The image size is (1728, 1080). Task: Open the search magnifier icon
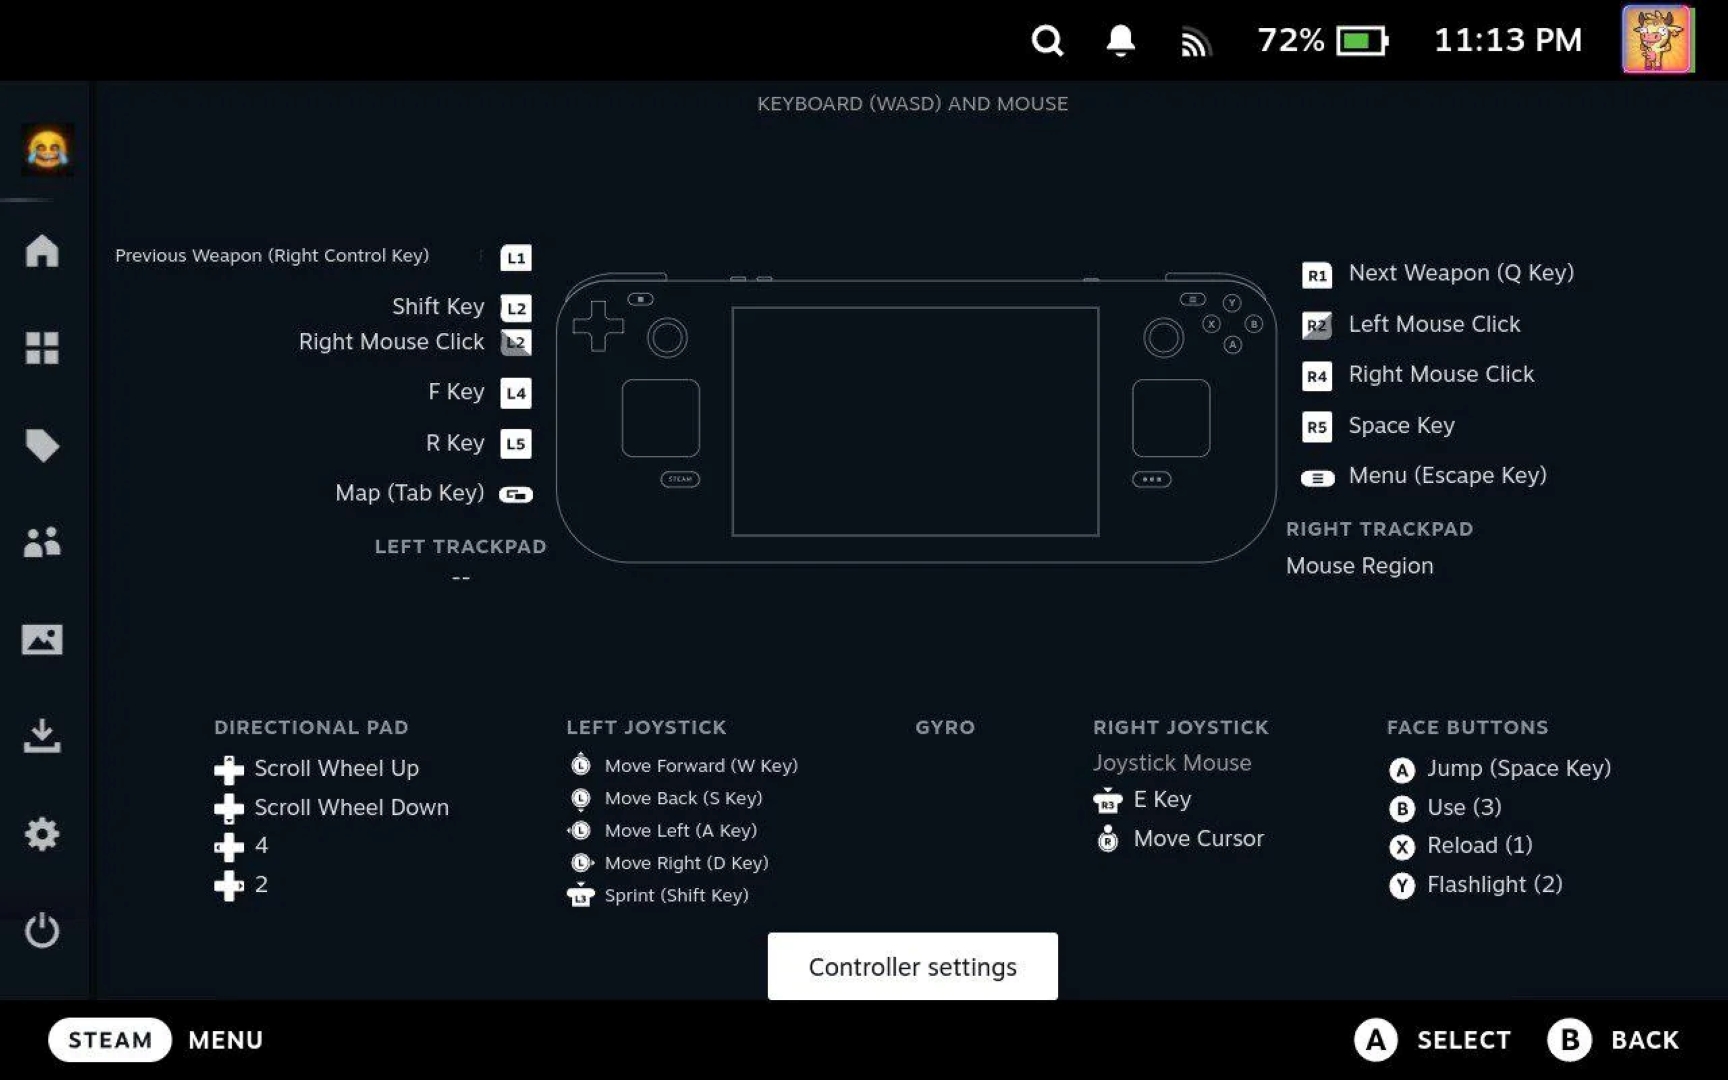pyautogui.click(x=1047, y=41)
